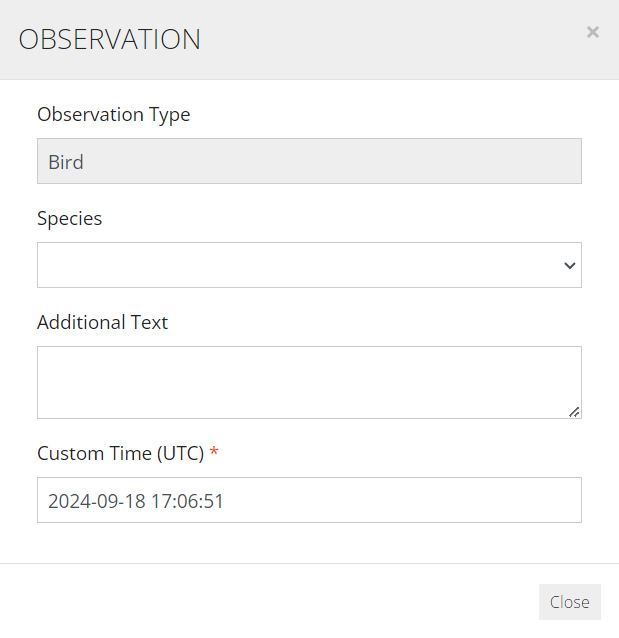Click the Close button in the footer
619x638 pixels.
(x=570, y=602)
